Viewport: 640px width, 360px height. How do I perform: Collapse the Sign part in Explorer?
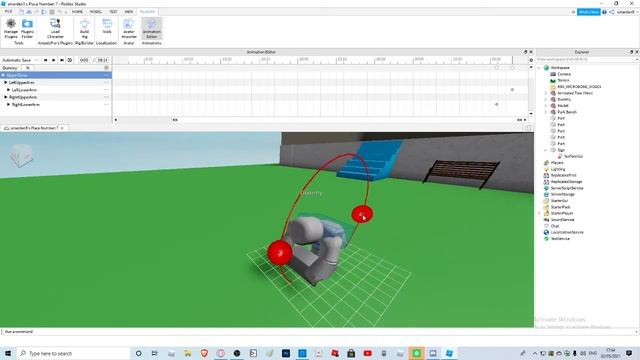[546, 150]
